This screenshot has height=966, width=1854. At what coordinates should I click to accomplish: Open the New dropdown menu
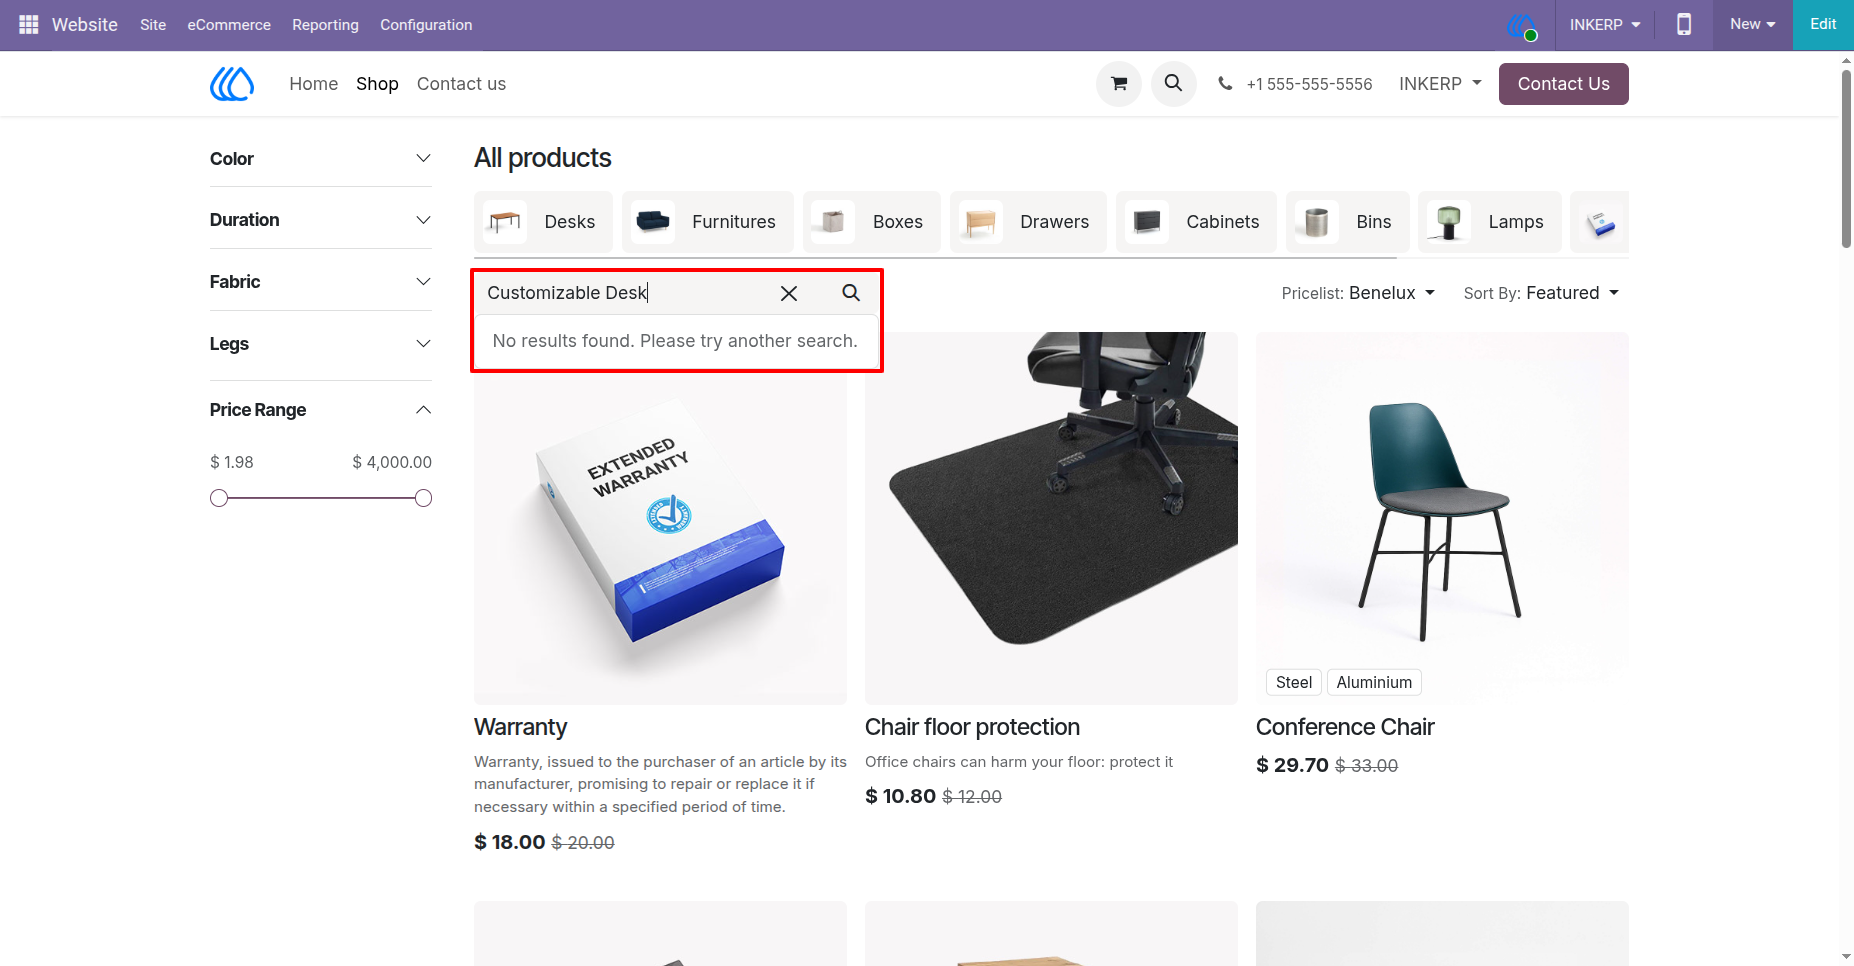pos(1753,24)
